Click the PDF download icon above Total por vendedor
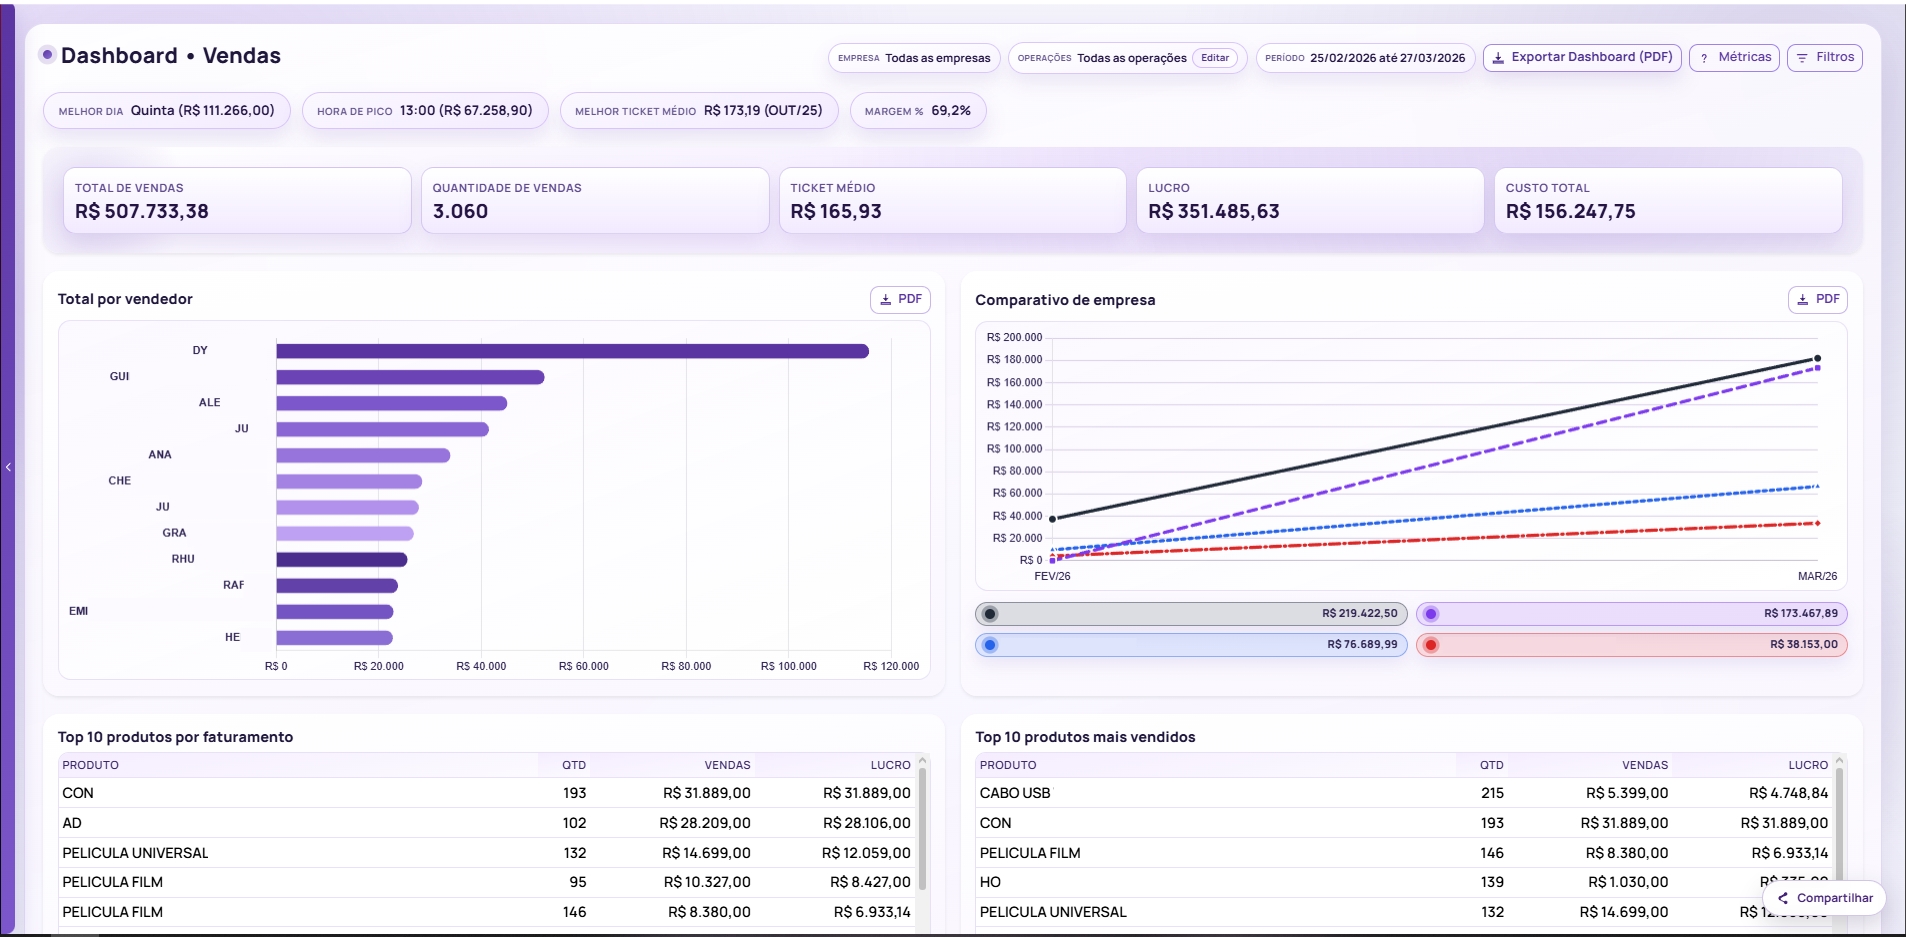This screenshot has height=937, width=1906. (886, 299)
